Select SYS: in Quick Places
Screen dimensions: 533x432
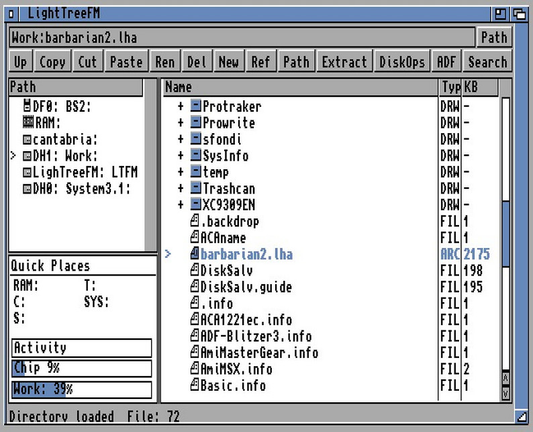97,301
